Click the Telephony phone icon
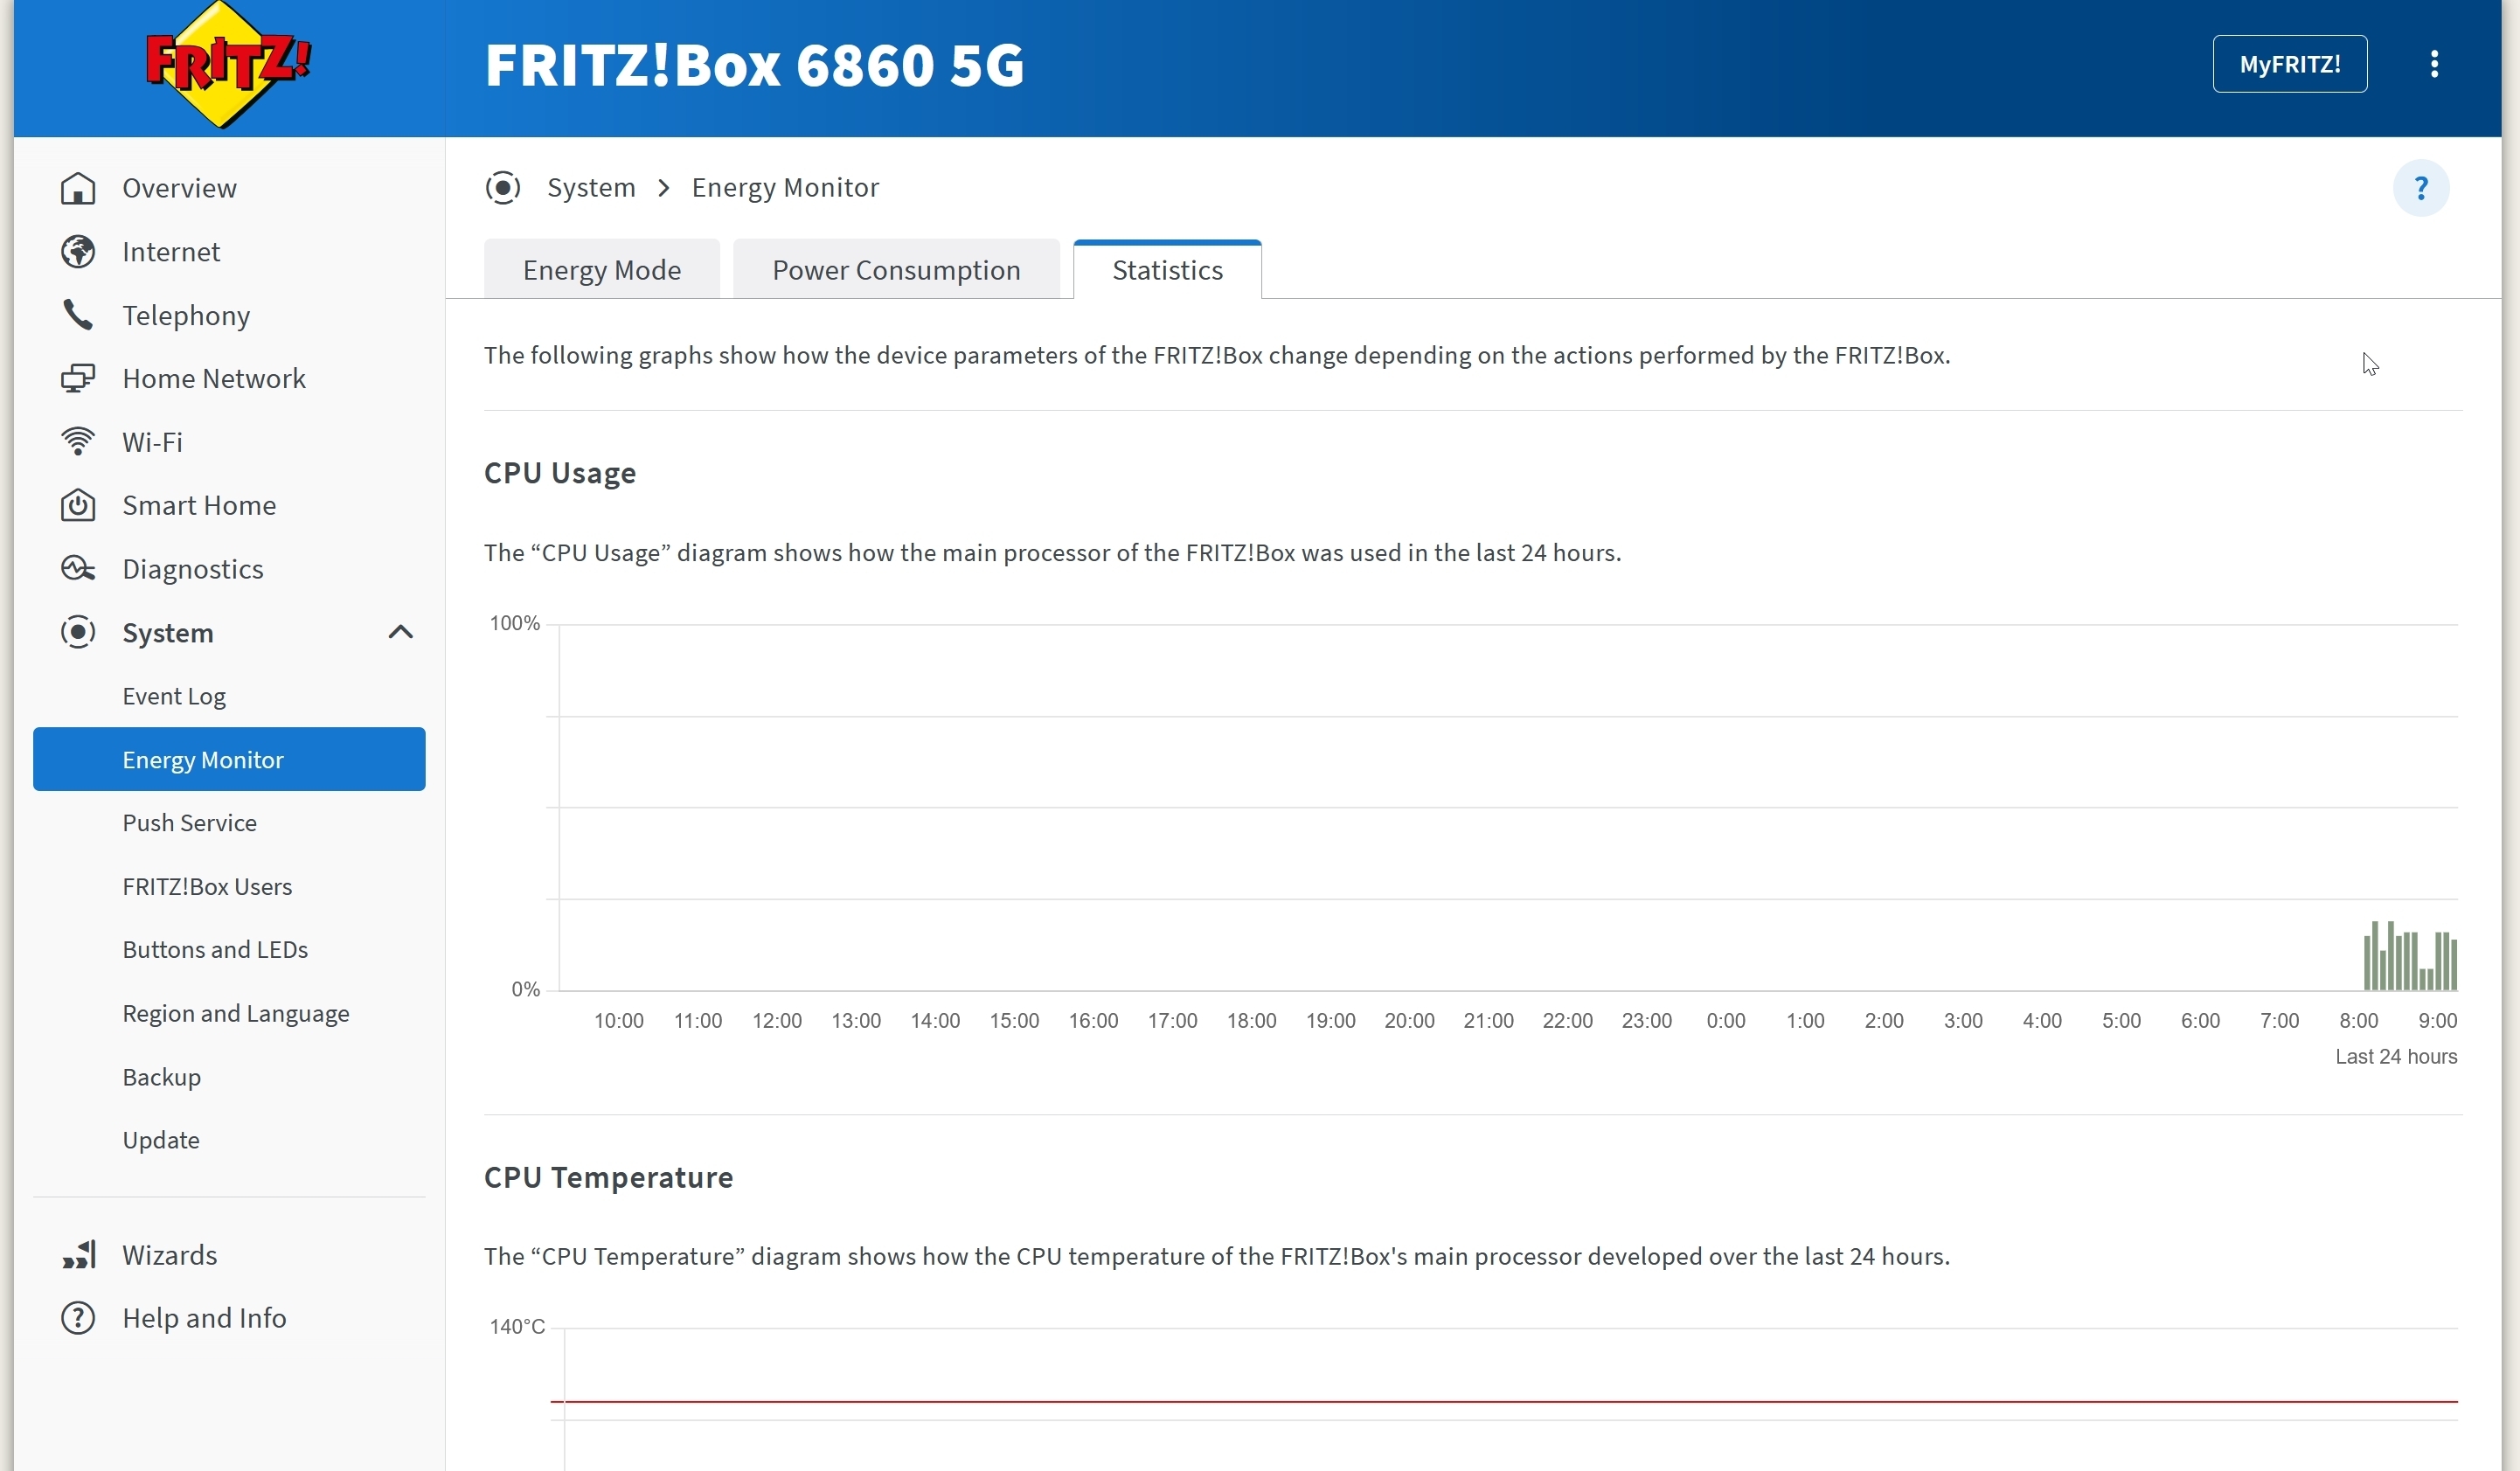The height and width of the screenshot is (1471, 2520). tap(78, 315)
